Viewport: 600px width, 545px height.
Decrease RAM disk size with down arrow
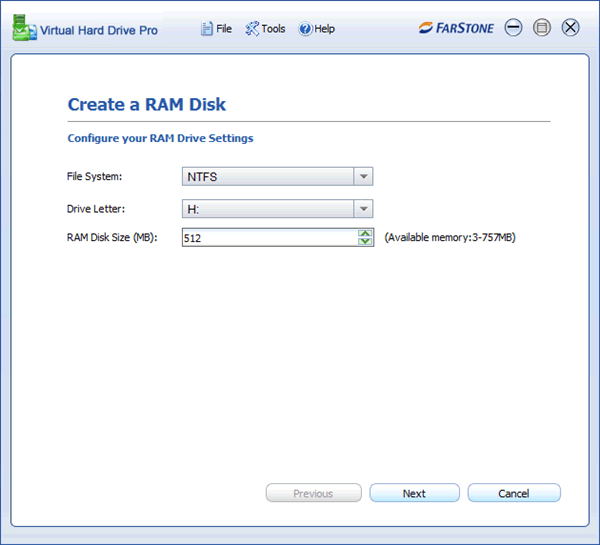click(365, 241)
